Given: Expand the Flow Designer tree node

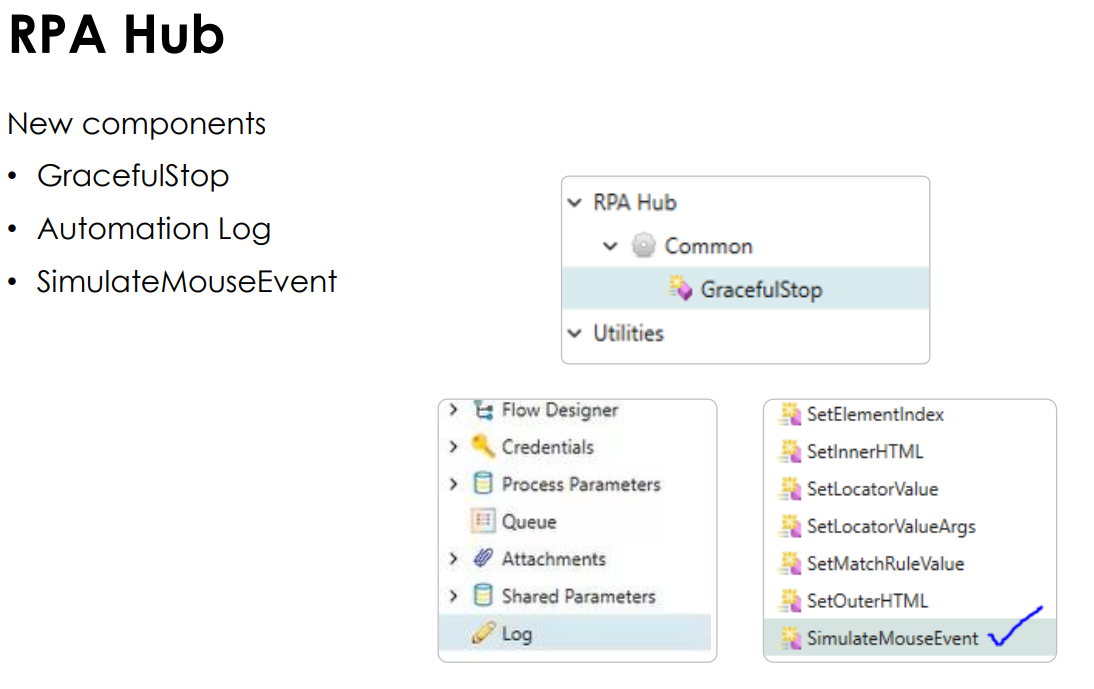Looking at the screenshot, I should 452,410.
